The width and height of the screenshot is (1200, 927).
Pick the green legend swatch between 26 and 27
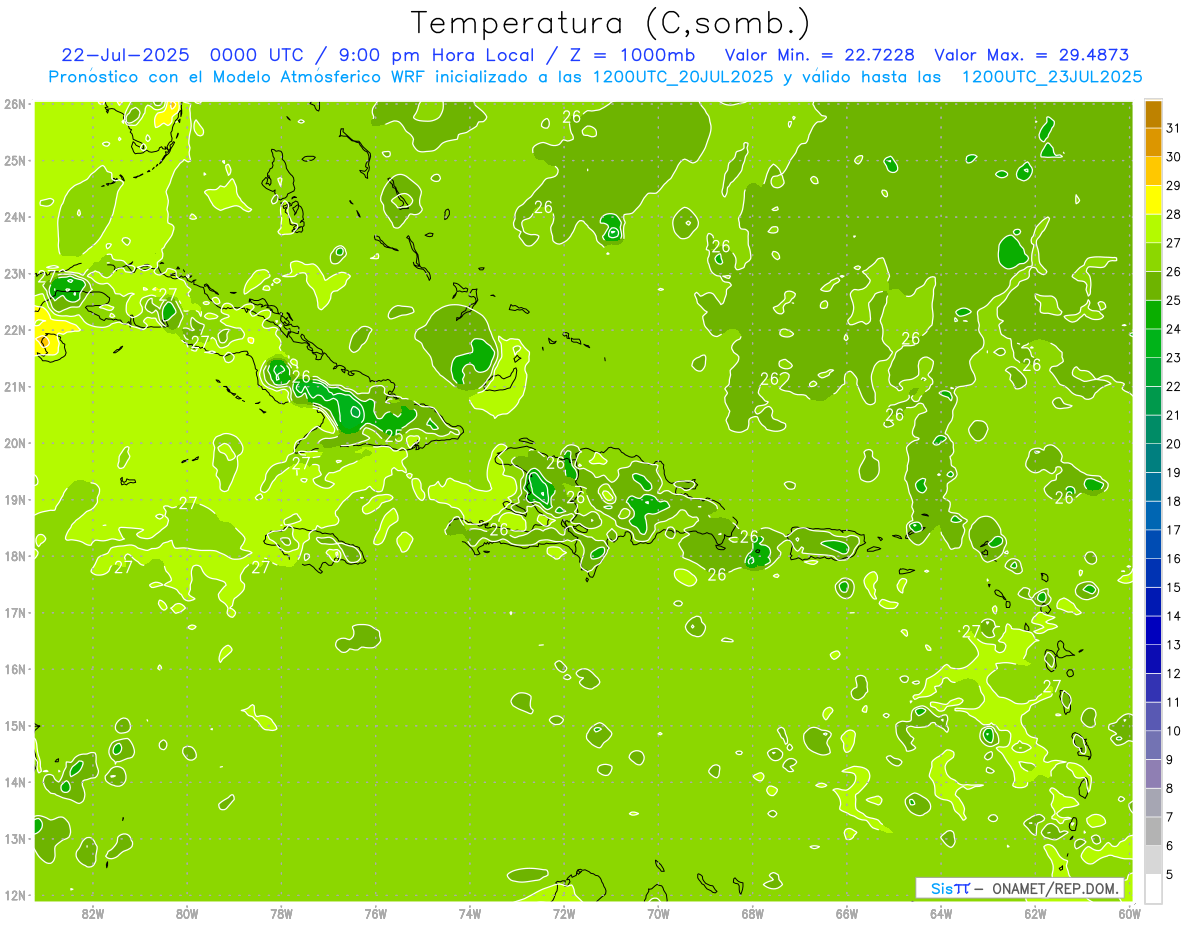tap(1153, 257)
